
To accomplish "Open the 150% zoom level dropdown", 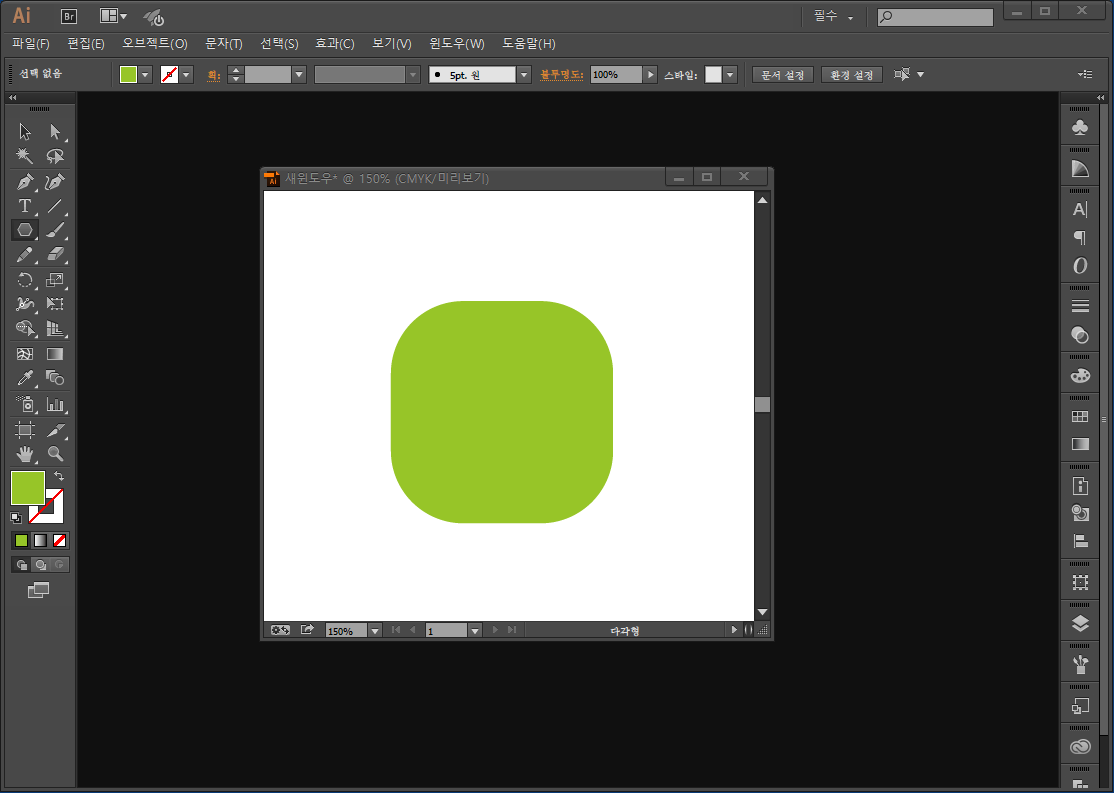I will (x=375, y=631).
